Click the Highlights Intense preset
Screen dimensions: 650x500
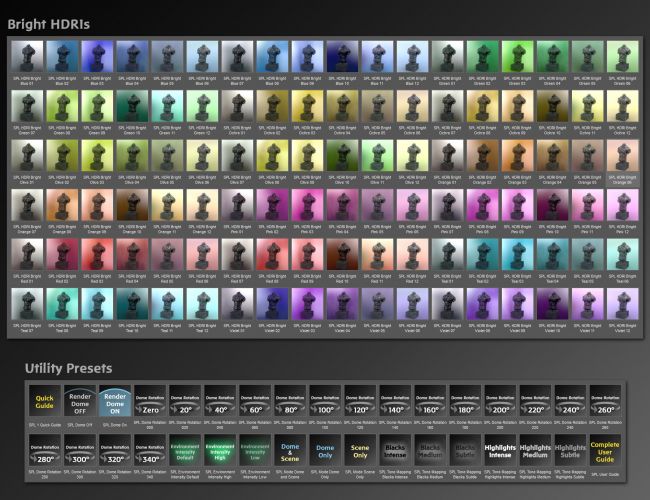click(x=499, y=455)
